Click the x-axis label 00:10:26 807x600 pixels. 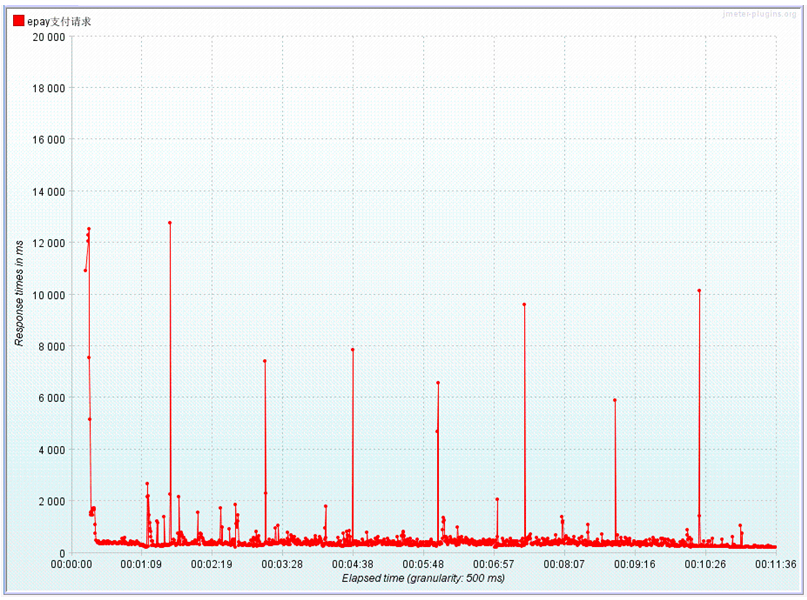705,564
